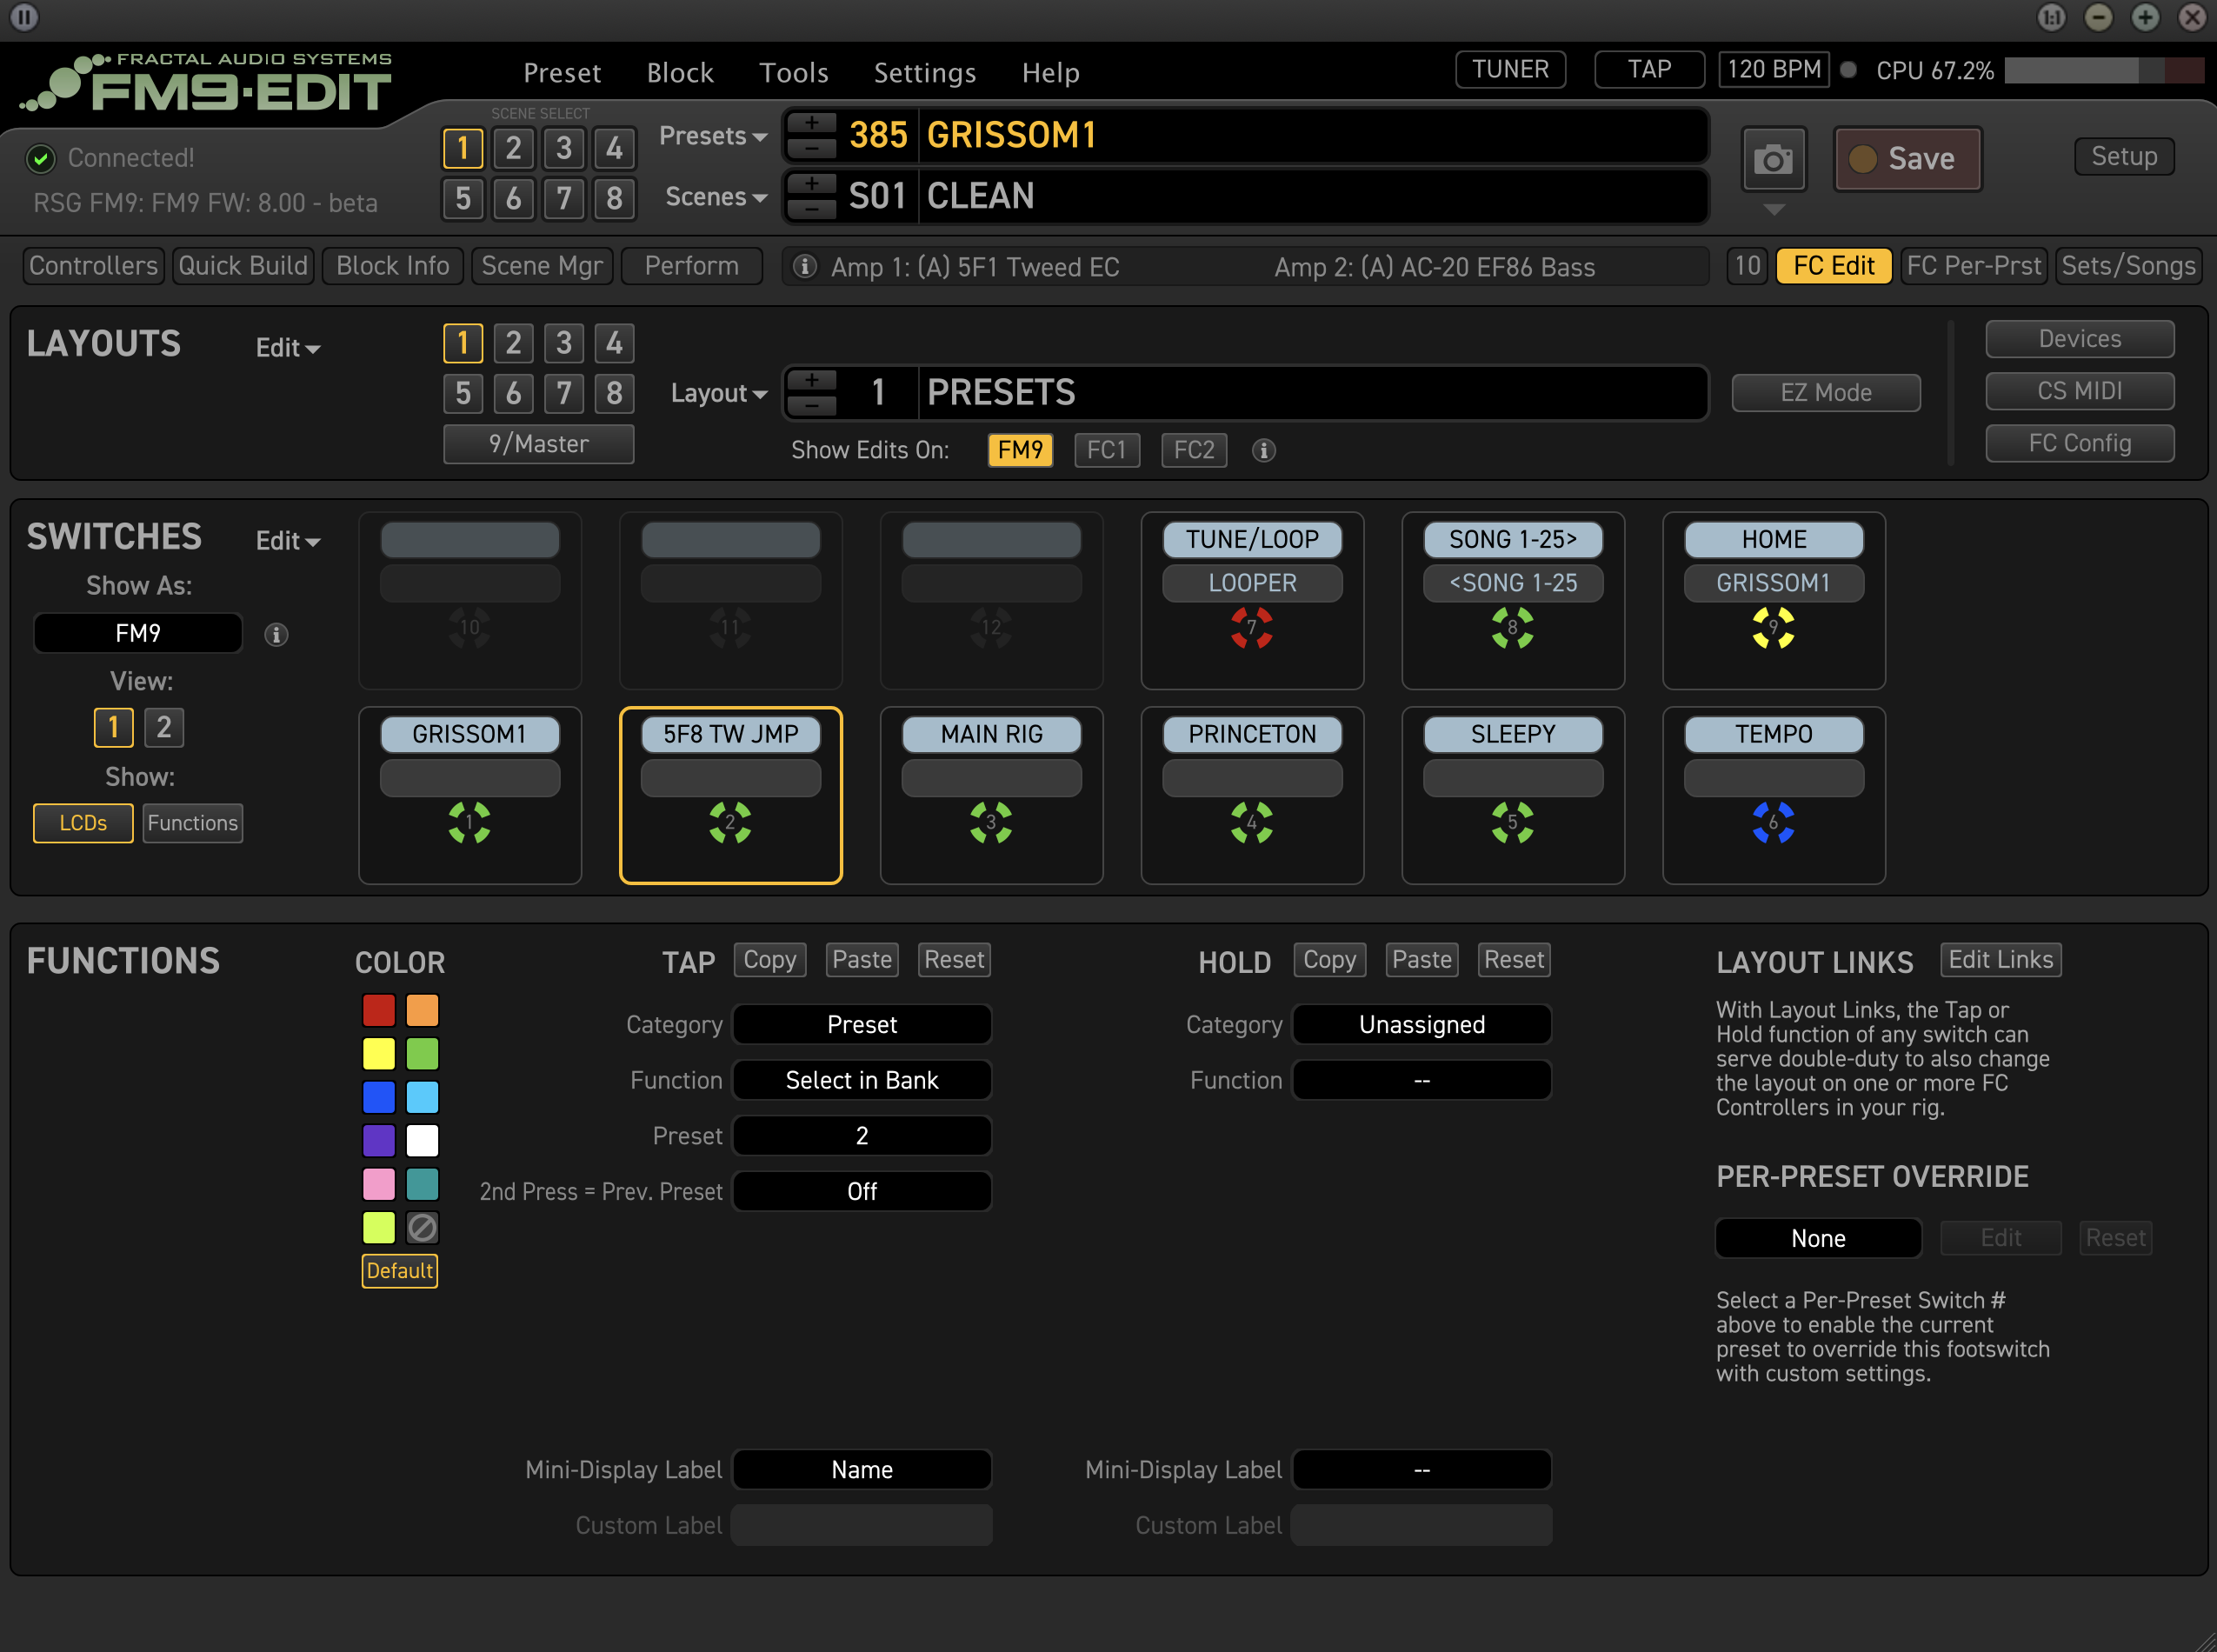This screenshot has height=1652, width=2217.
Task: Click the green ring on SLEEPY switch 5
Action: coord(1512,822)
